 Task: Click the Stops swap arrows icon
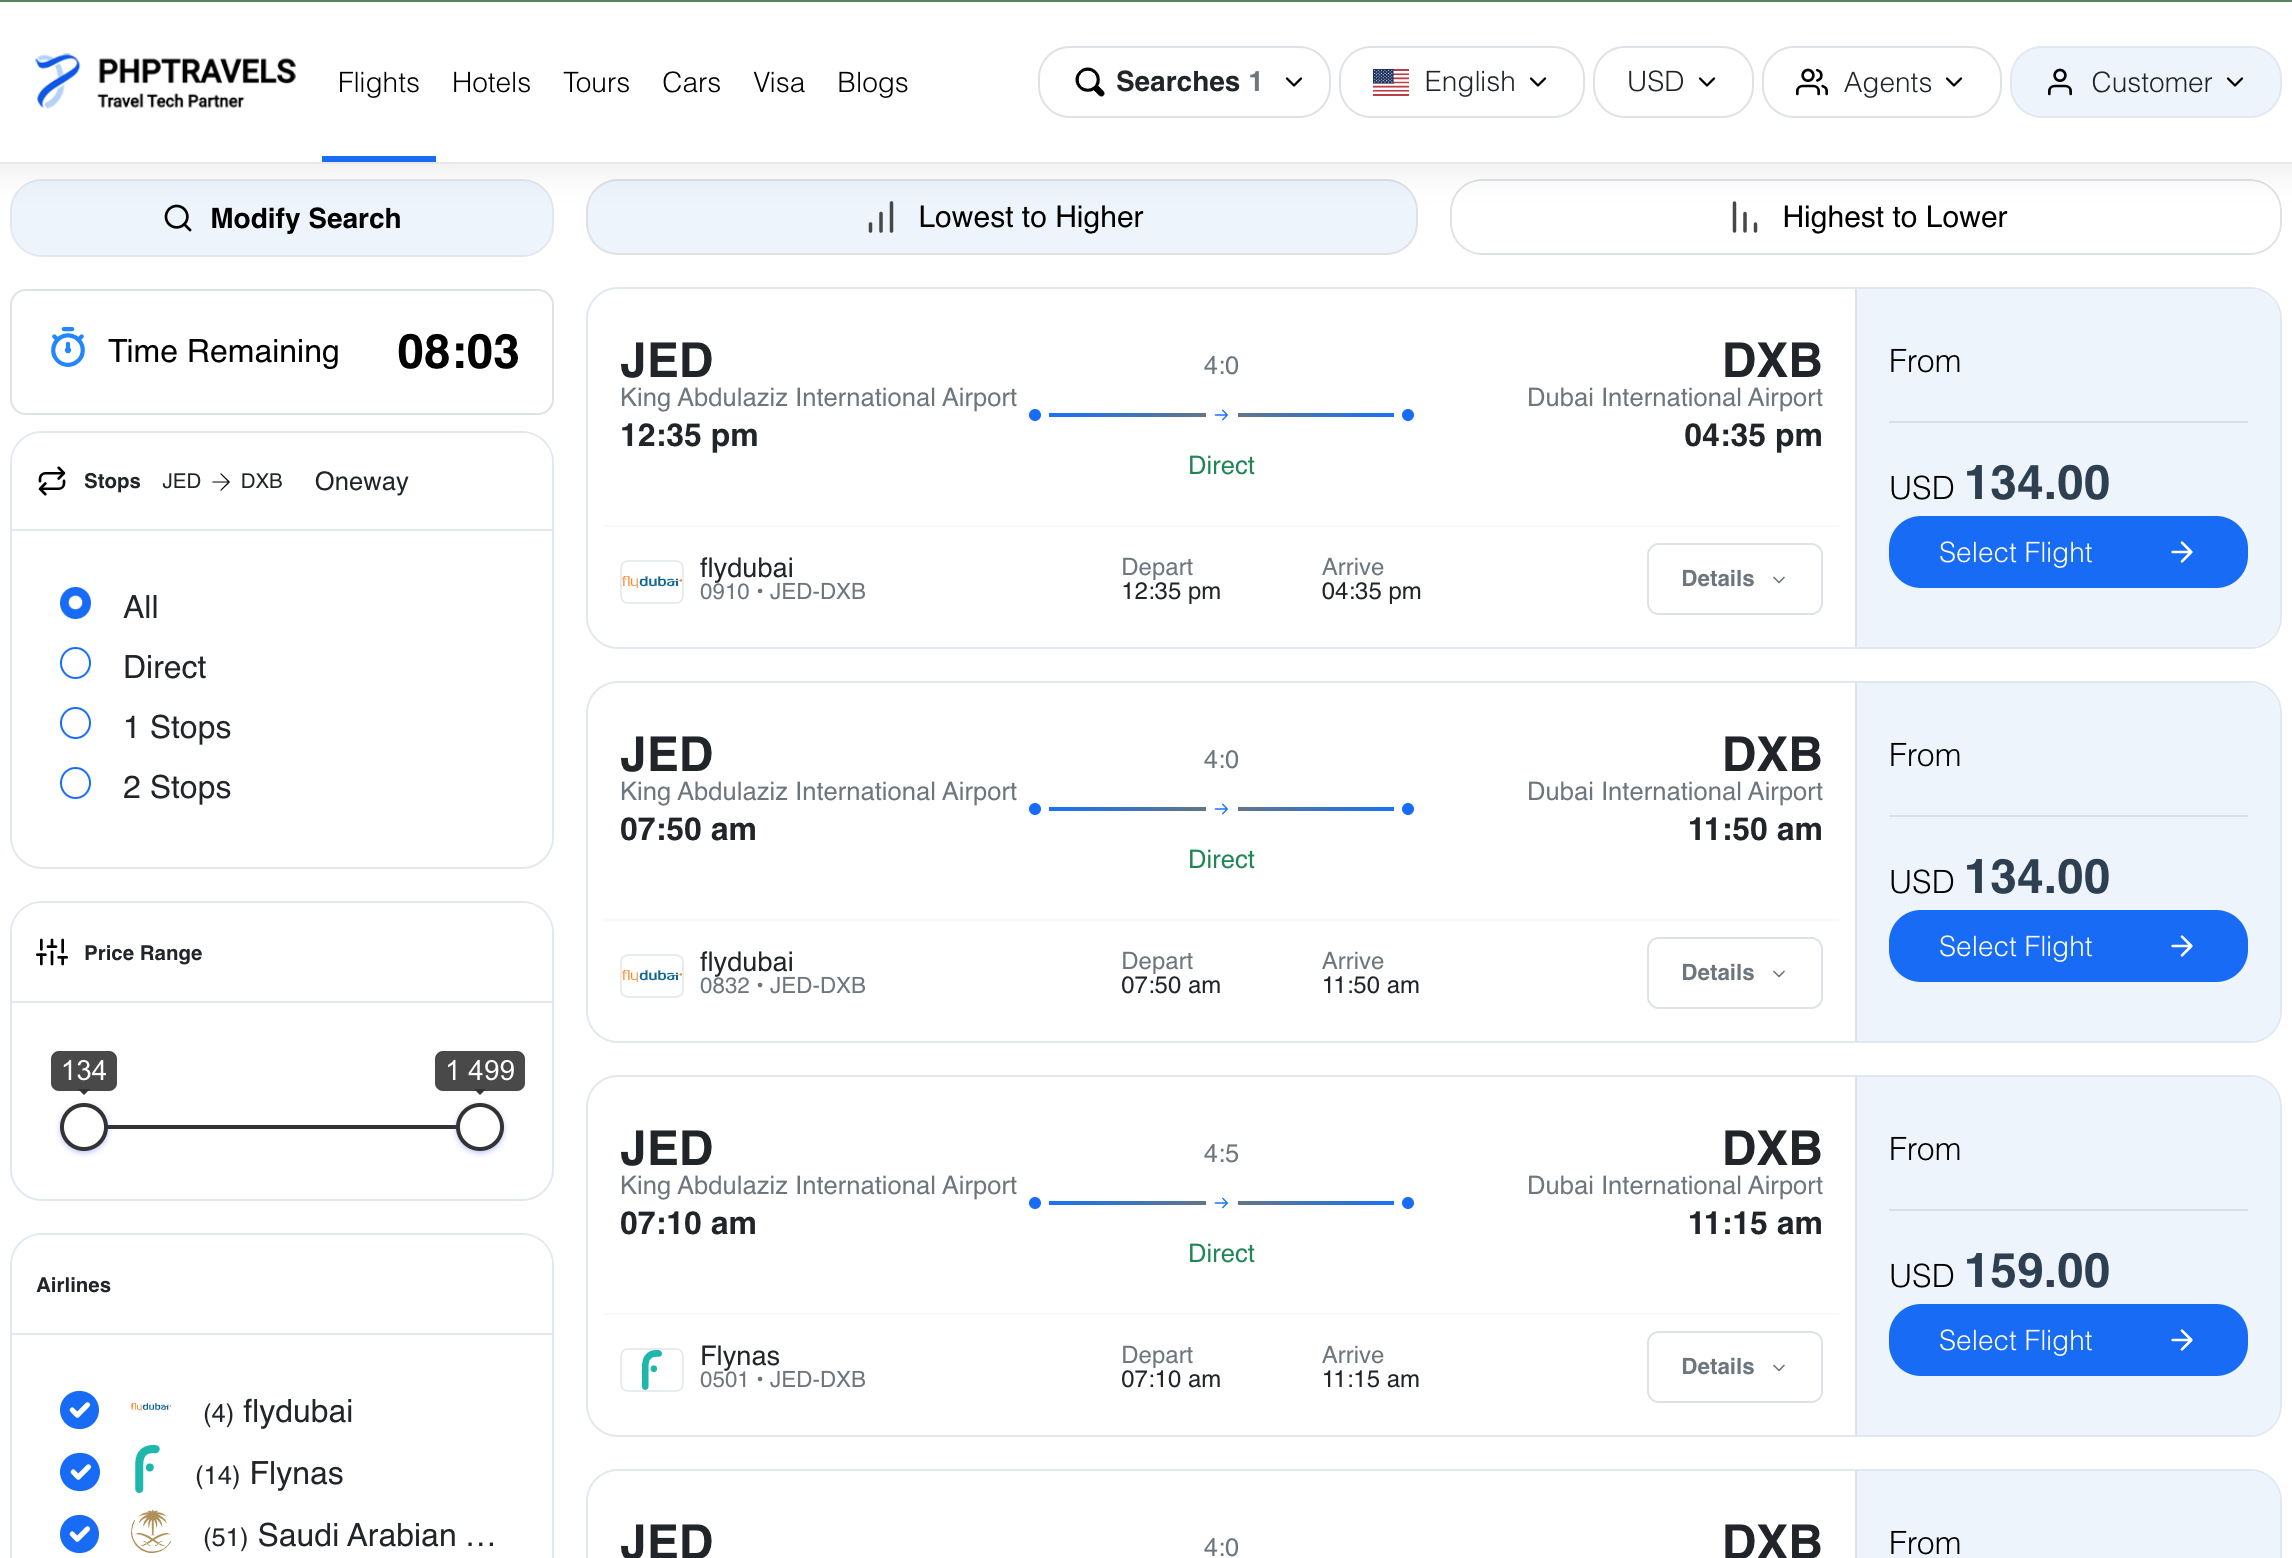tap(52, 481)
